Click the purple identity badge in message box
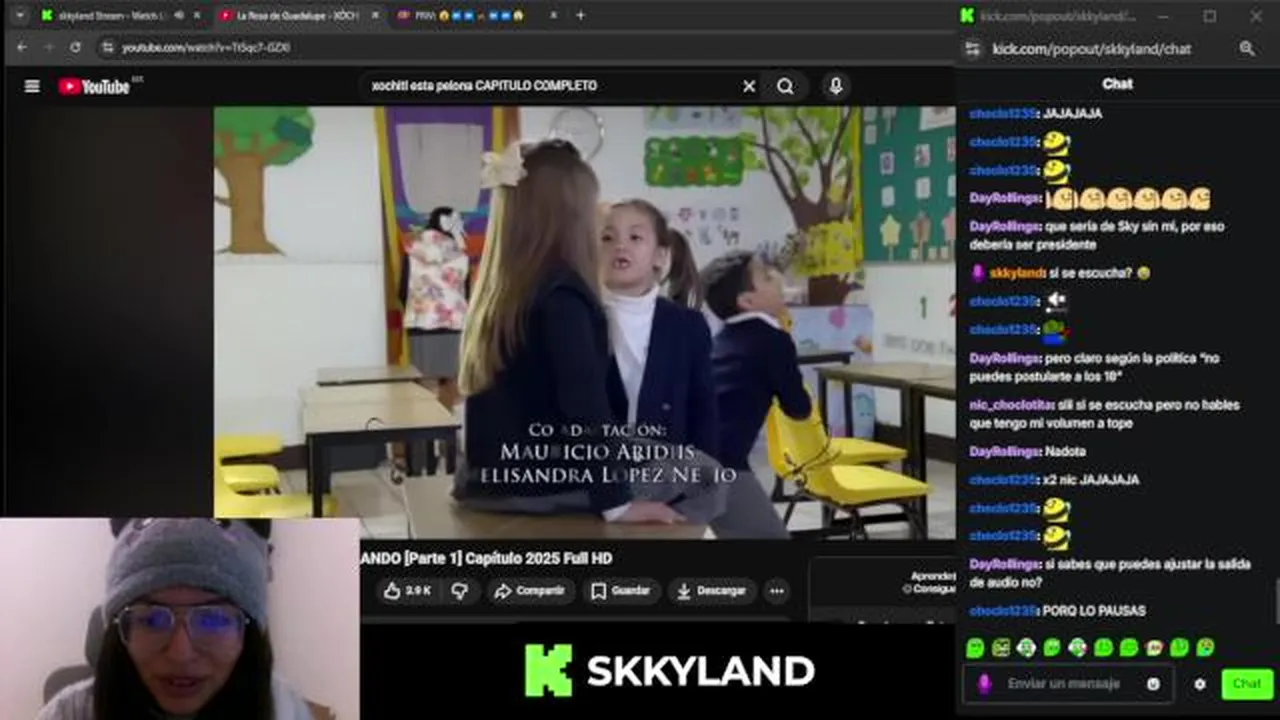Viewport: 1280px width, 720px height. [984, 684]
